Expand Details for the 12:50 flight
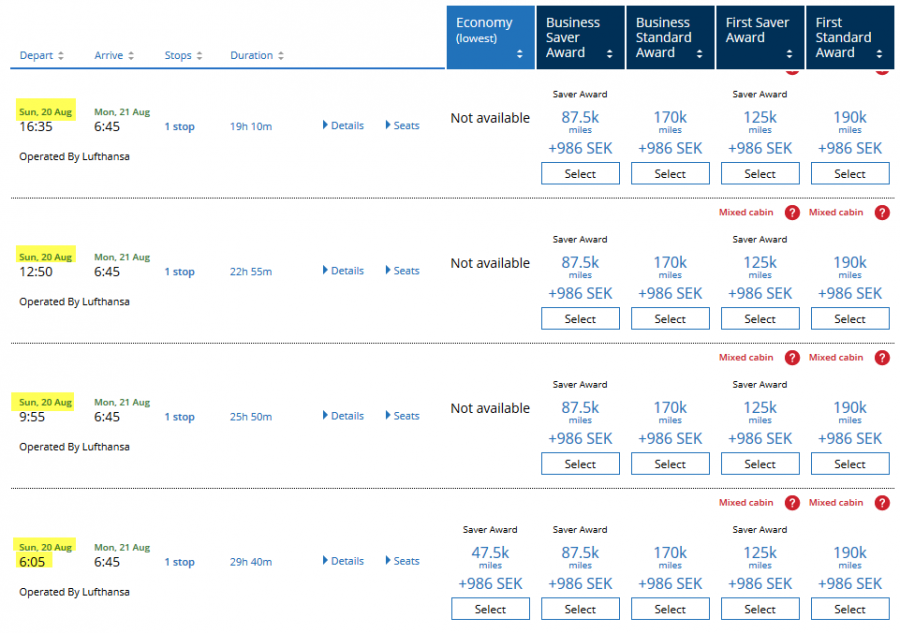 pos(343,271)
